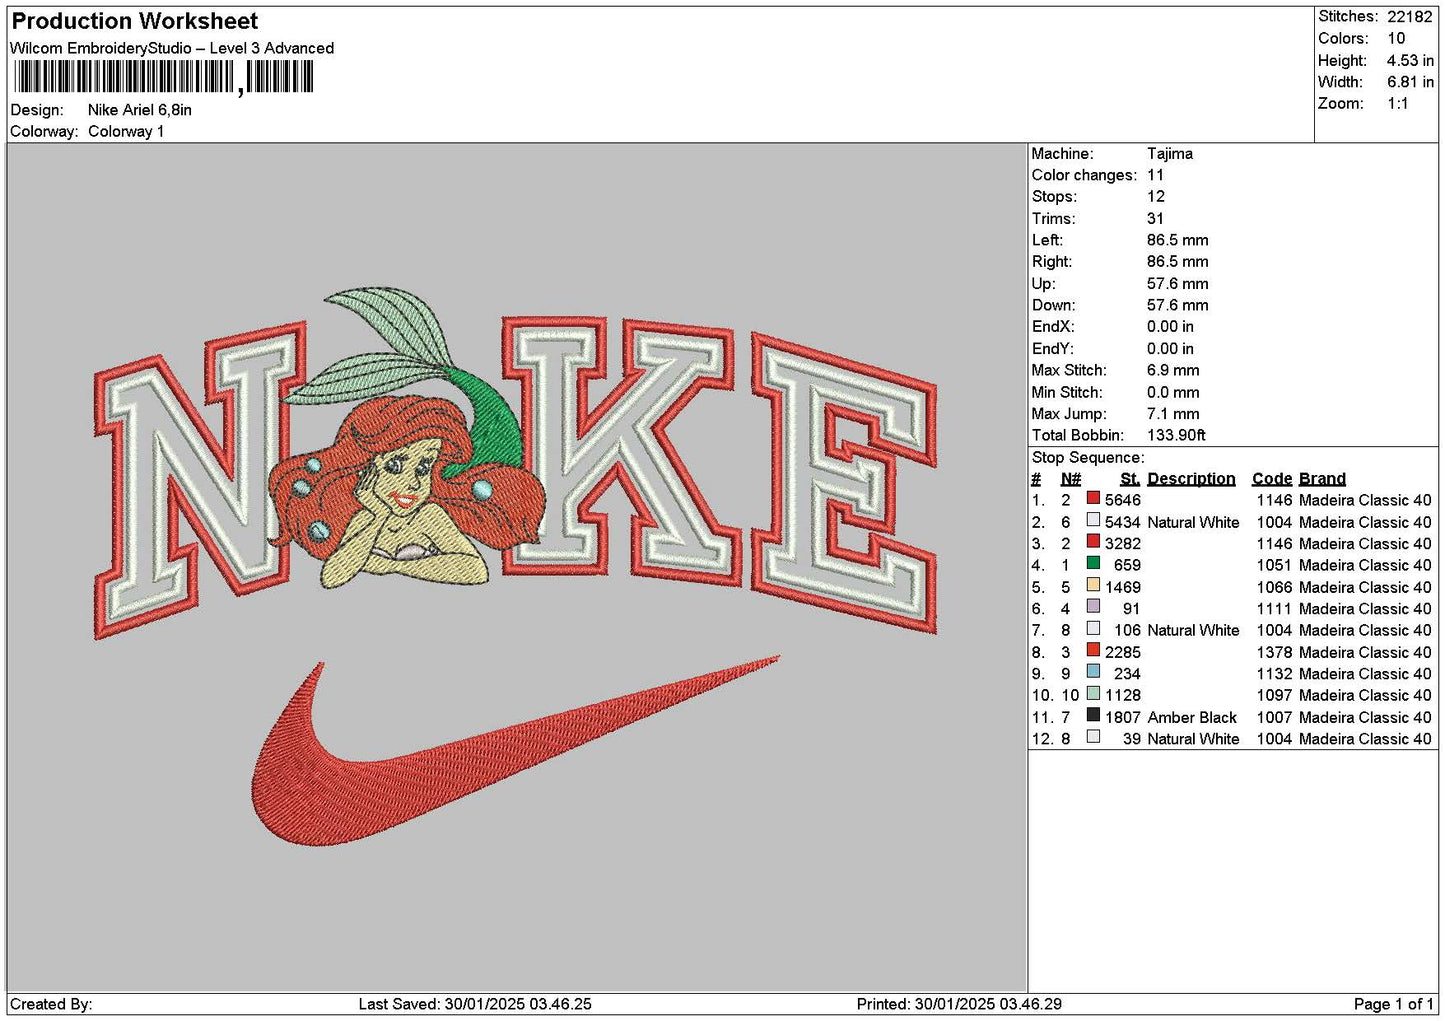Click the EndX value 0.00 in
Screen dimensions: 1445x1021
(x=1170, y=327)
